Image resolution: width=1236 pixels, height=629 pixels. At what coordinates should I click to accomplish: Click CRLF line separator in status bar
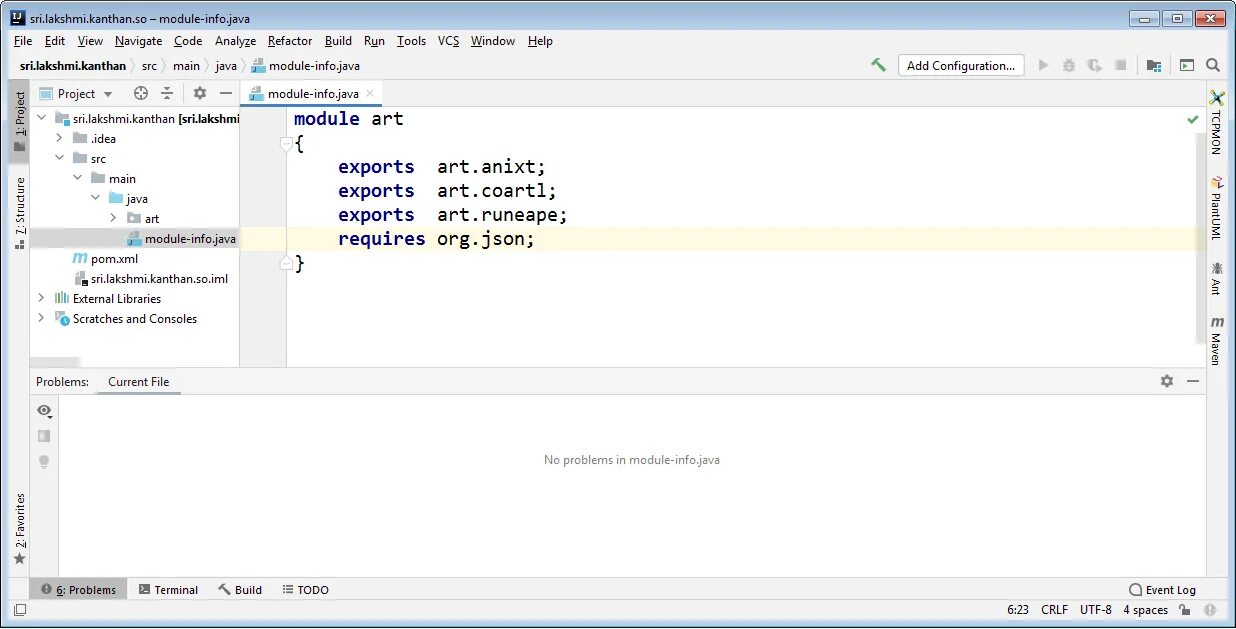coord(1054,609)
